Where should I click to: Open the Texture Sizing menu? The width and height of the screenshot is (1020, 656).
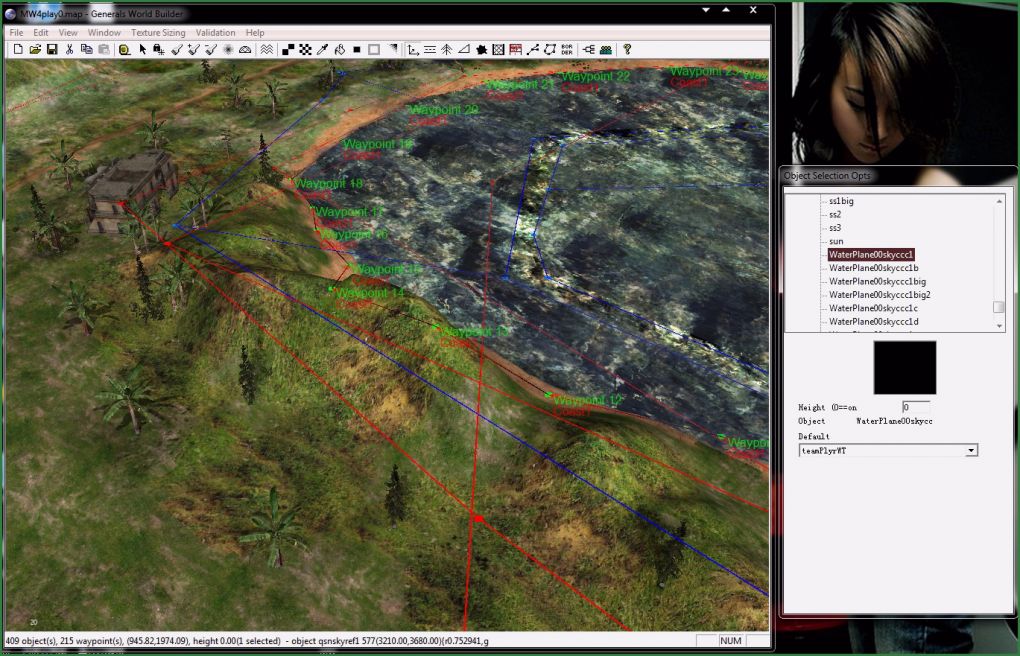[x=159, y=33]
